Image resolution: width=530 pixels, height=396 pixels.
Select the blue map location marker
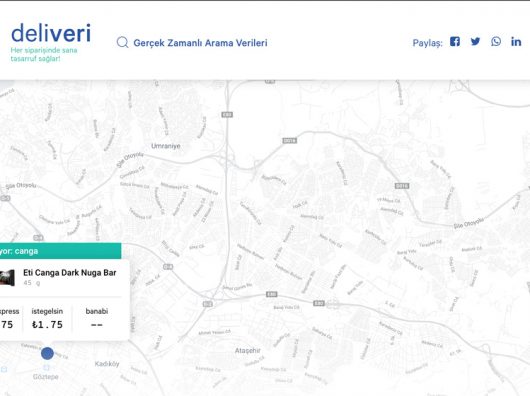(47, 353)
